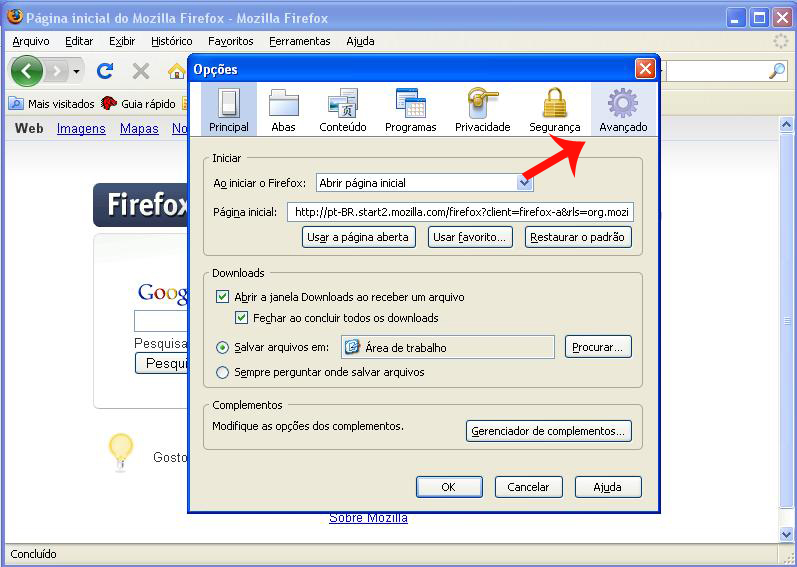Open the Ajuda menu in menu bar
This screenshot has height=567, width=797.
point(360,41)
